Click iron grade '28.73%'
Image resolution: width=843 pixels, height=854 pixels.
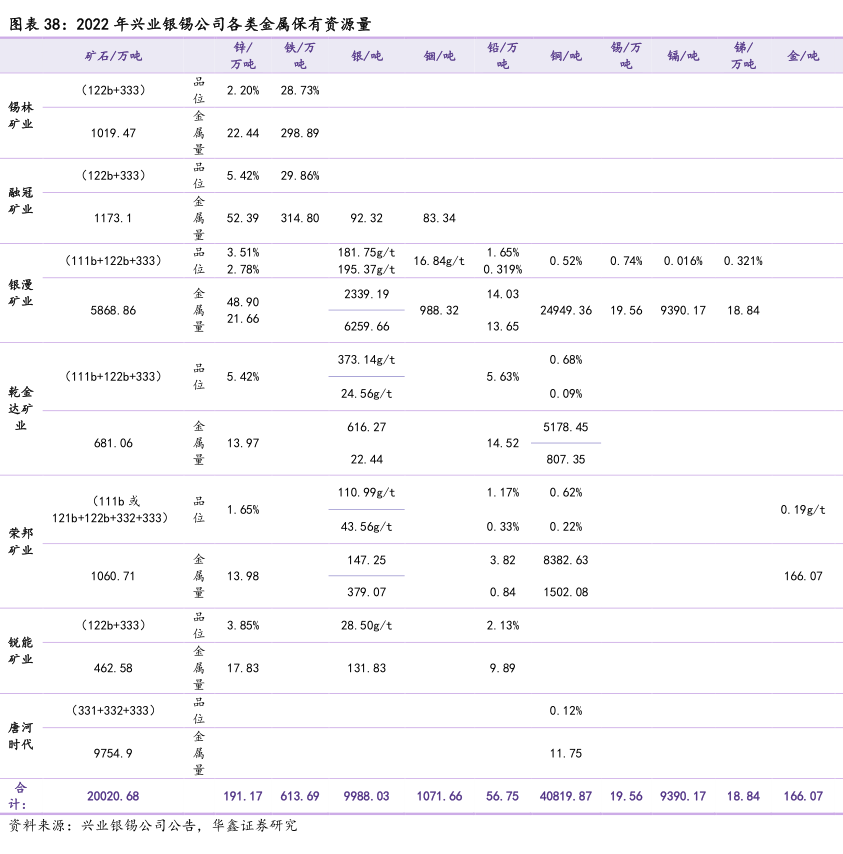pyautogui.click(x=300, y=90)
